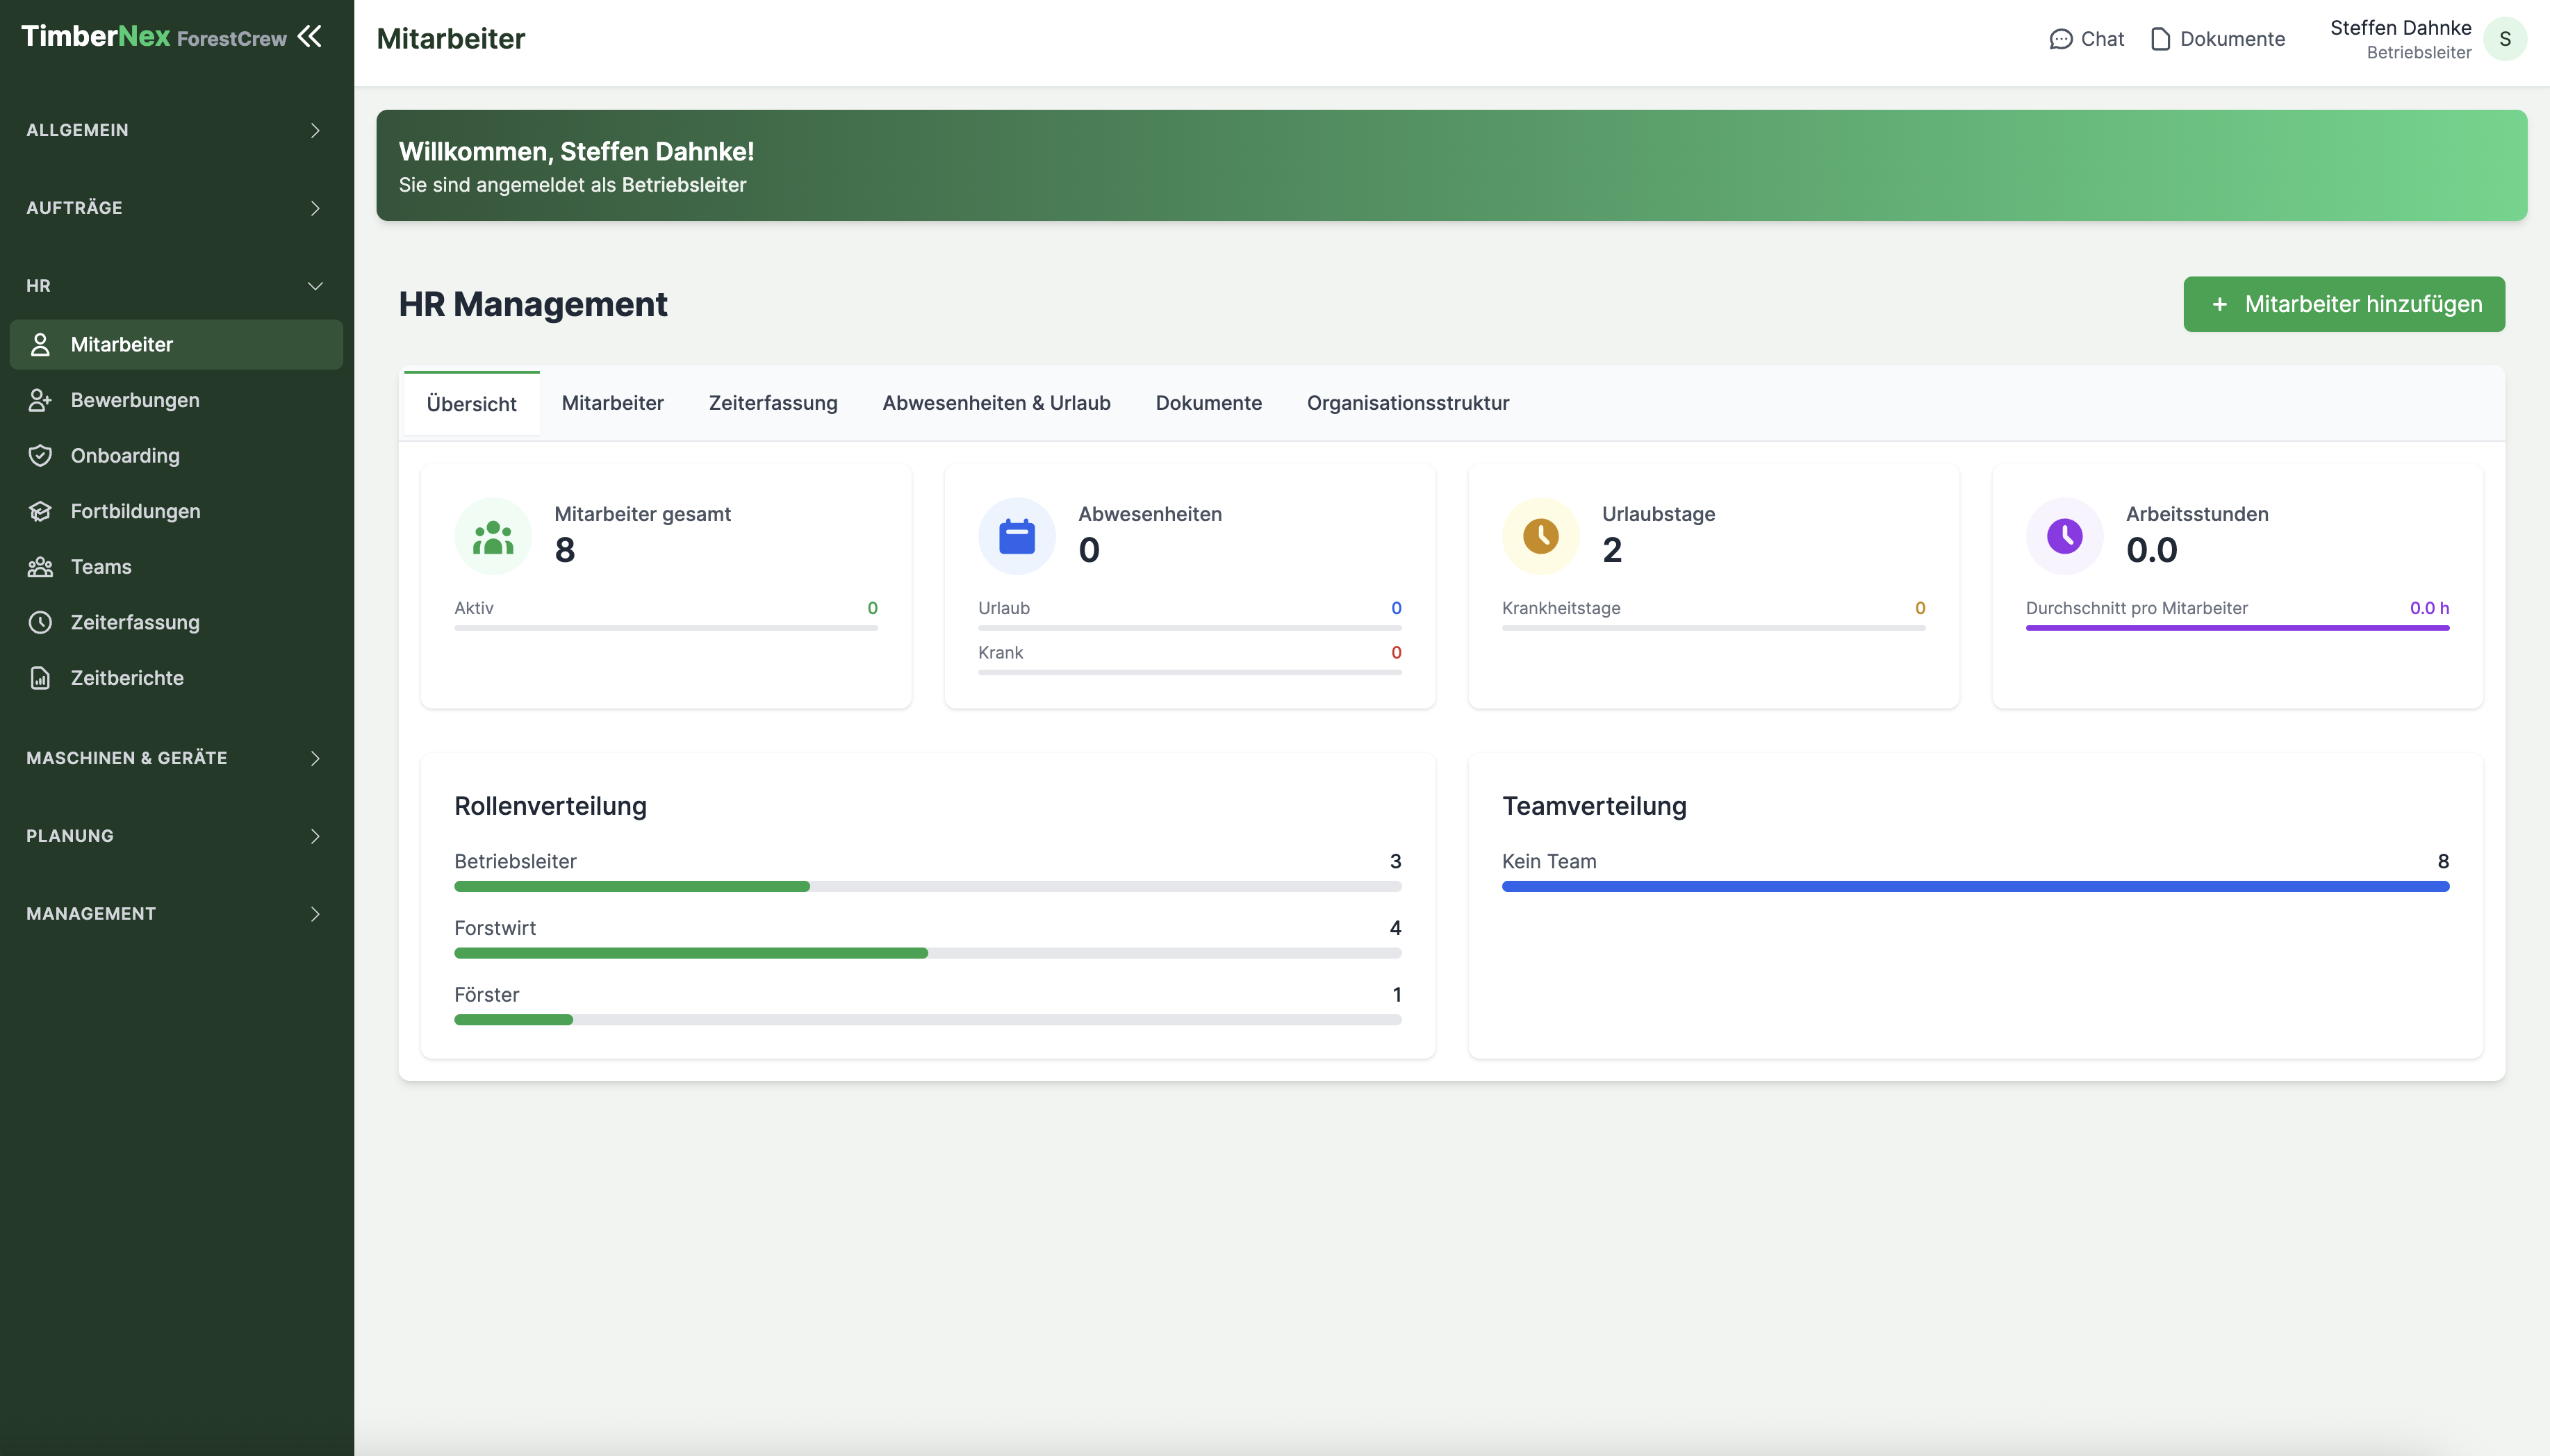Click the purple clock icon in Arbeitsstunden card
This screenshot has height=1456, width=2550.
2064,537
